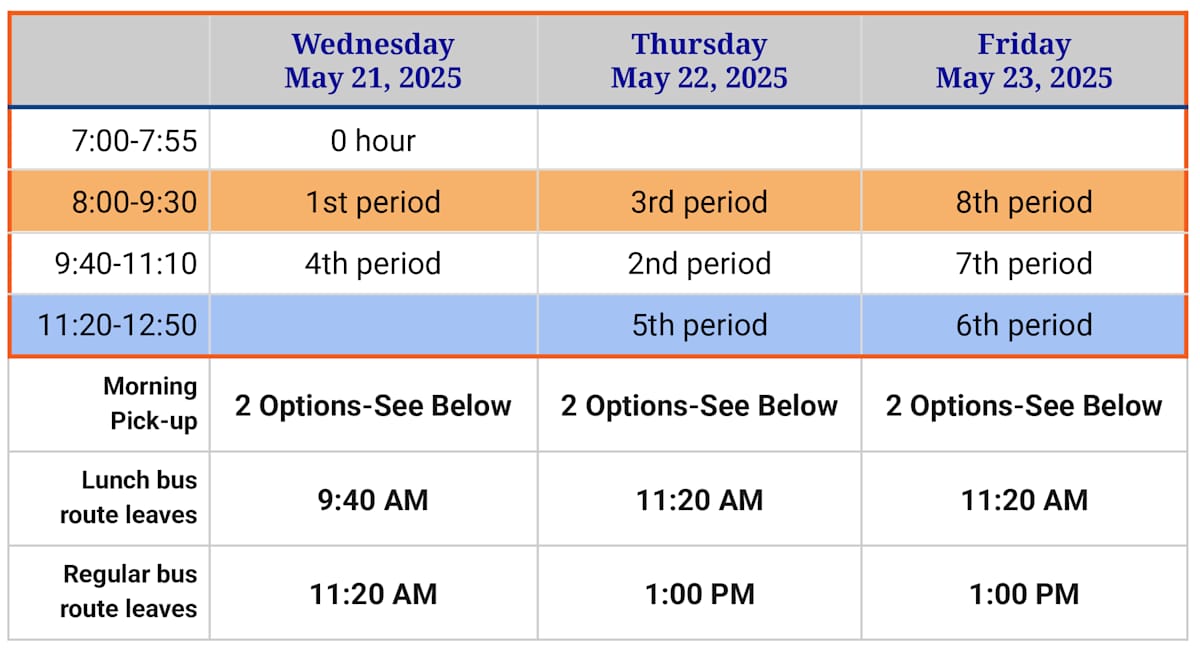Select the 8:00-9:30 time slot label
1200x653 pixels.
click(x=134, y=203)
